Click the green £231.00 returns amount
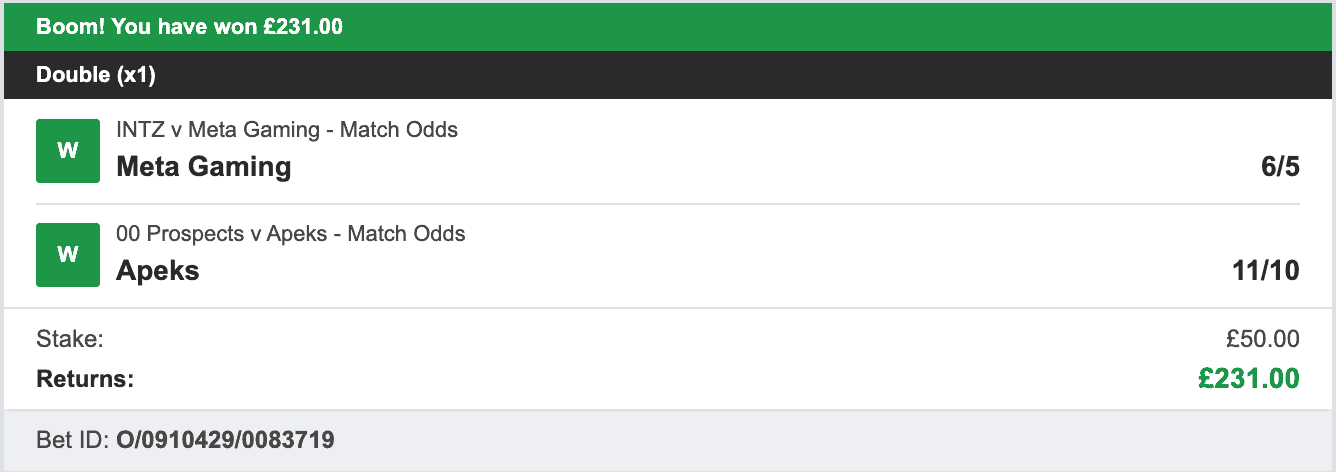Viewport: 1336px width, 472px height. 1249,378
